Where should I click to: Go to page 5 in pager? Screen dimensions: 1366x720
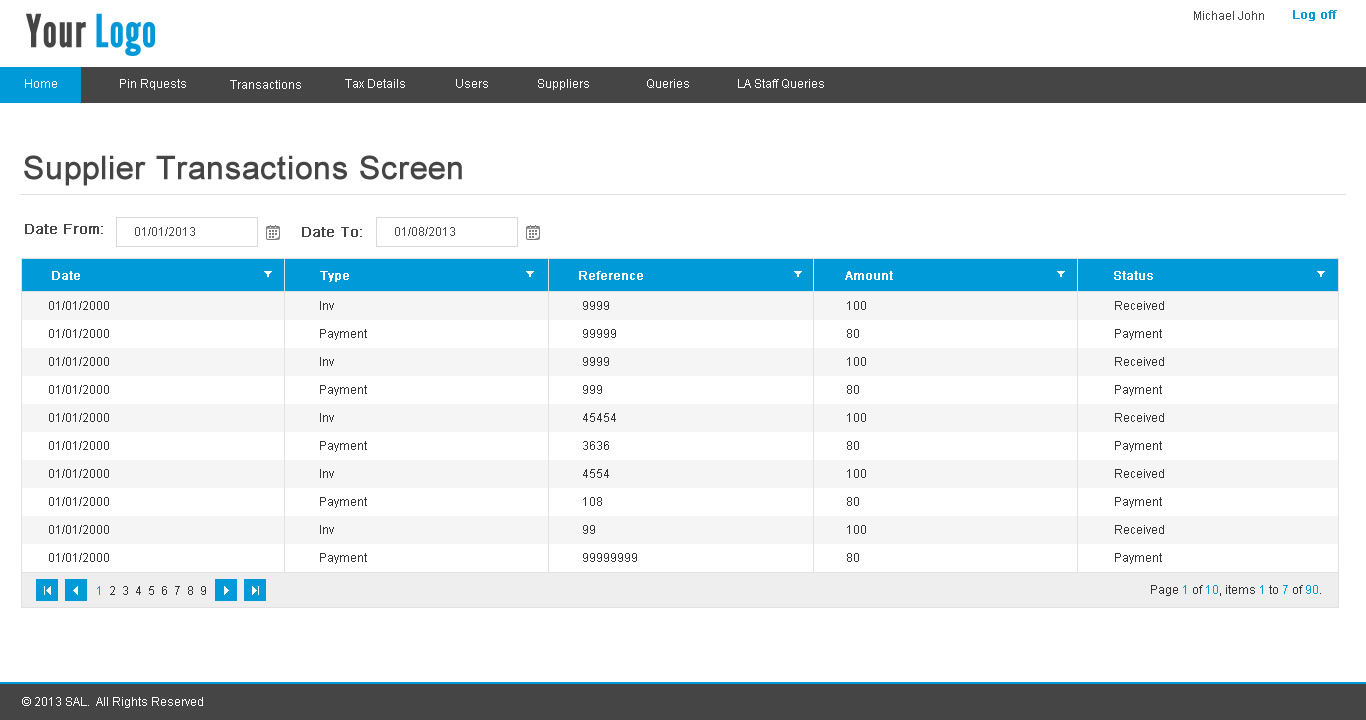point(152,591)
